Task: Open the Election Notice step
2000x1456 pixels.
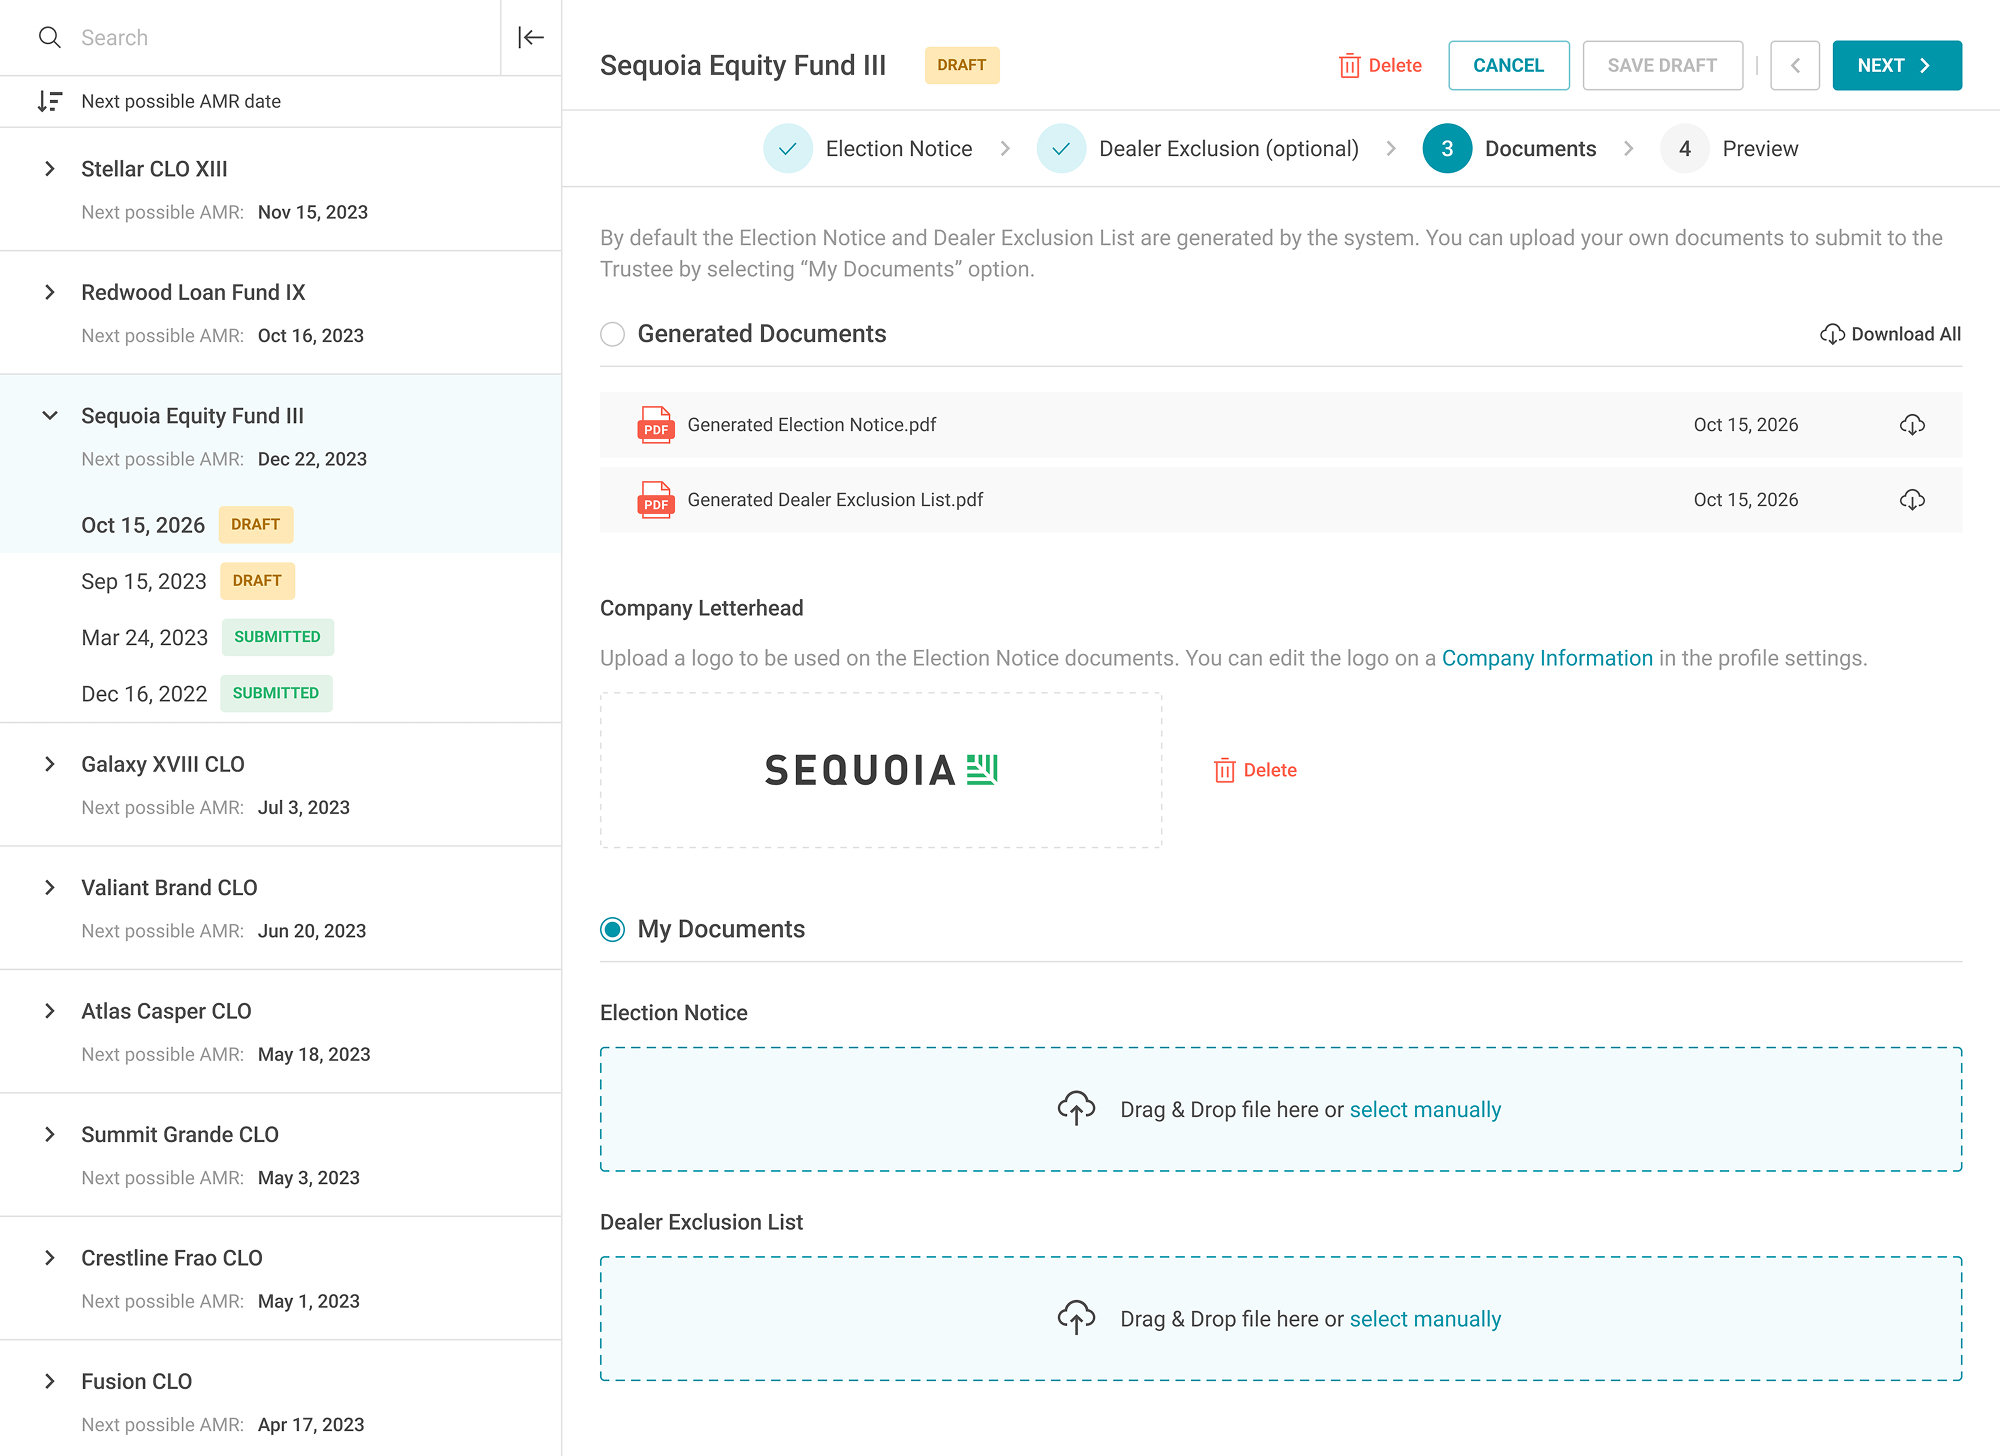Action: coord(899,149)
